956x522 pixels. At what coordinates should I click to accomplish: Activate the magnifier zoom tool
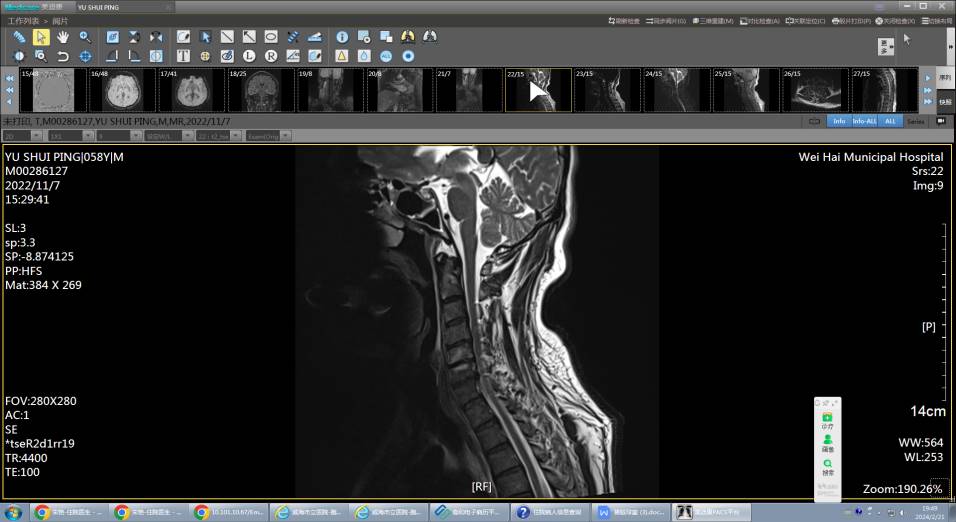pyautogui.click(x=86, y=37)
